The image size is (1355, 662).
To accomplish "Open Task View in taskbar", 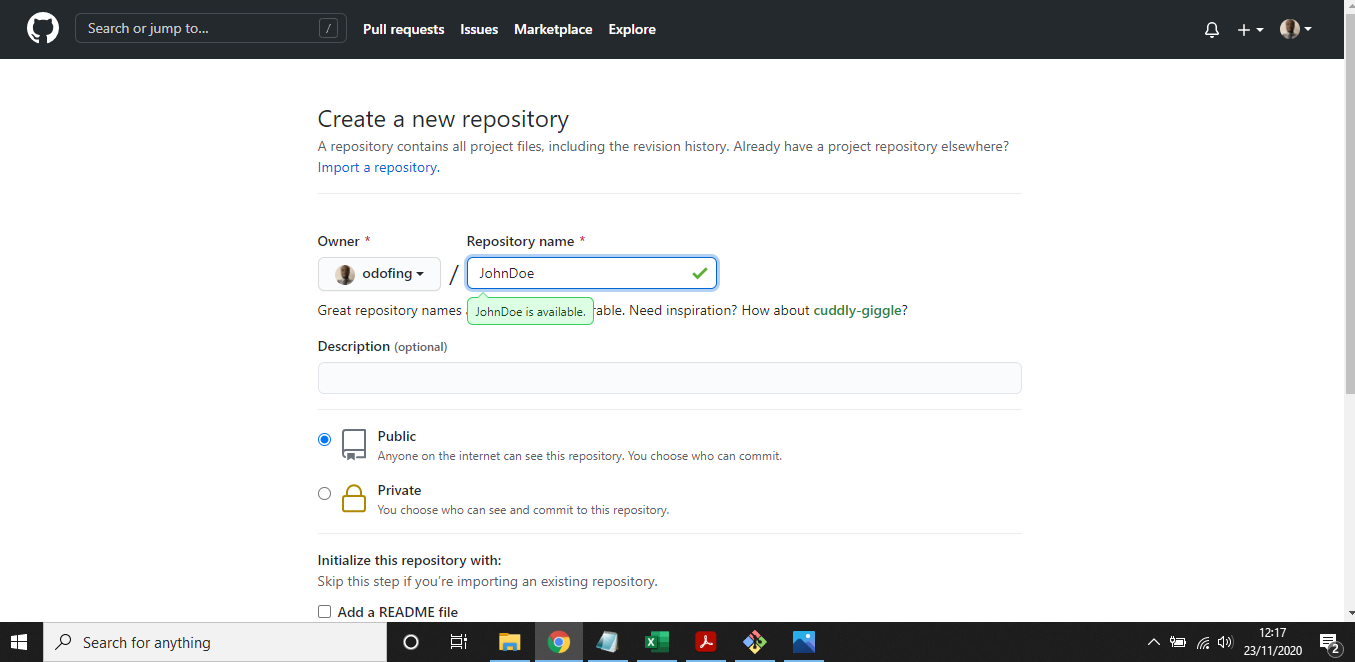I will pos(458,642).
